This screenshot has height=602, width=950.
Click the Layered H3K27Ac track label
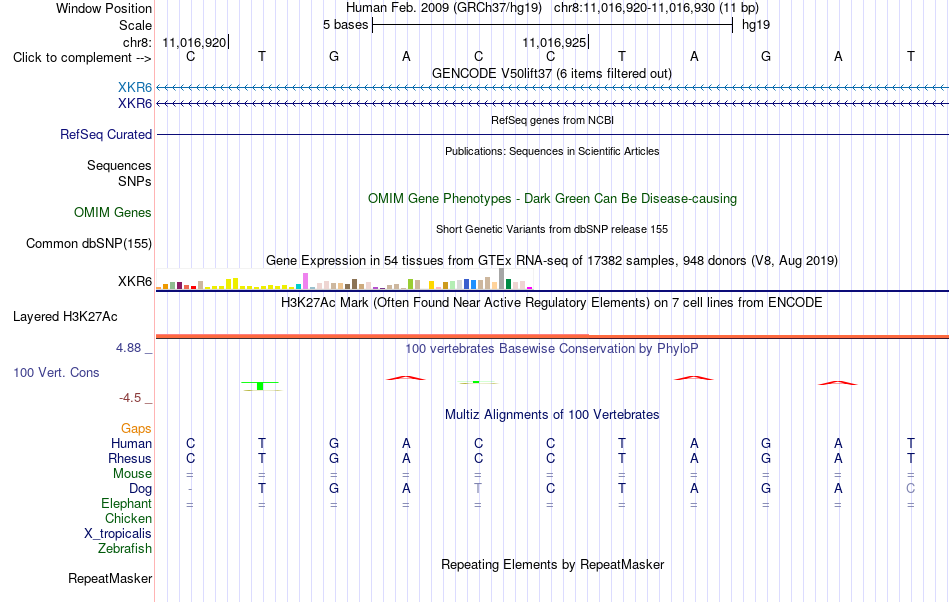[65, 317]
